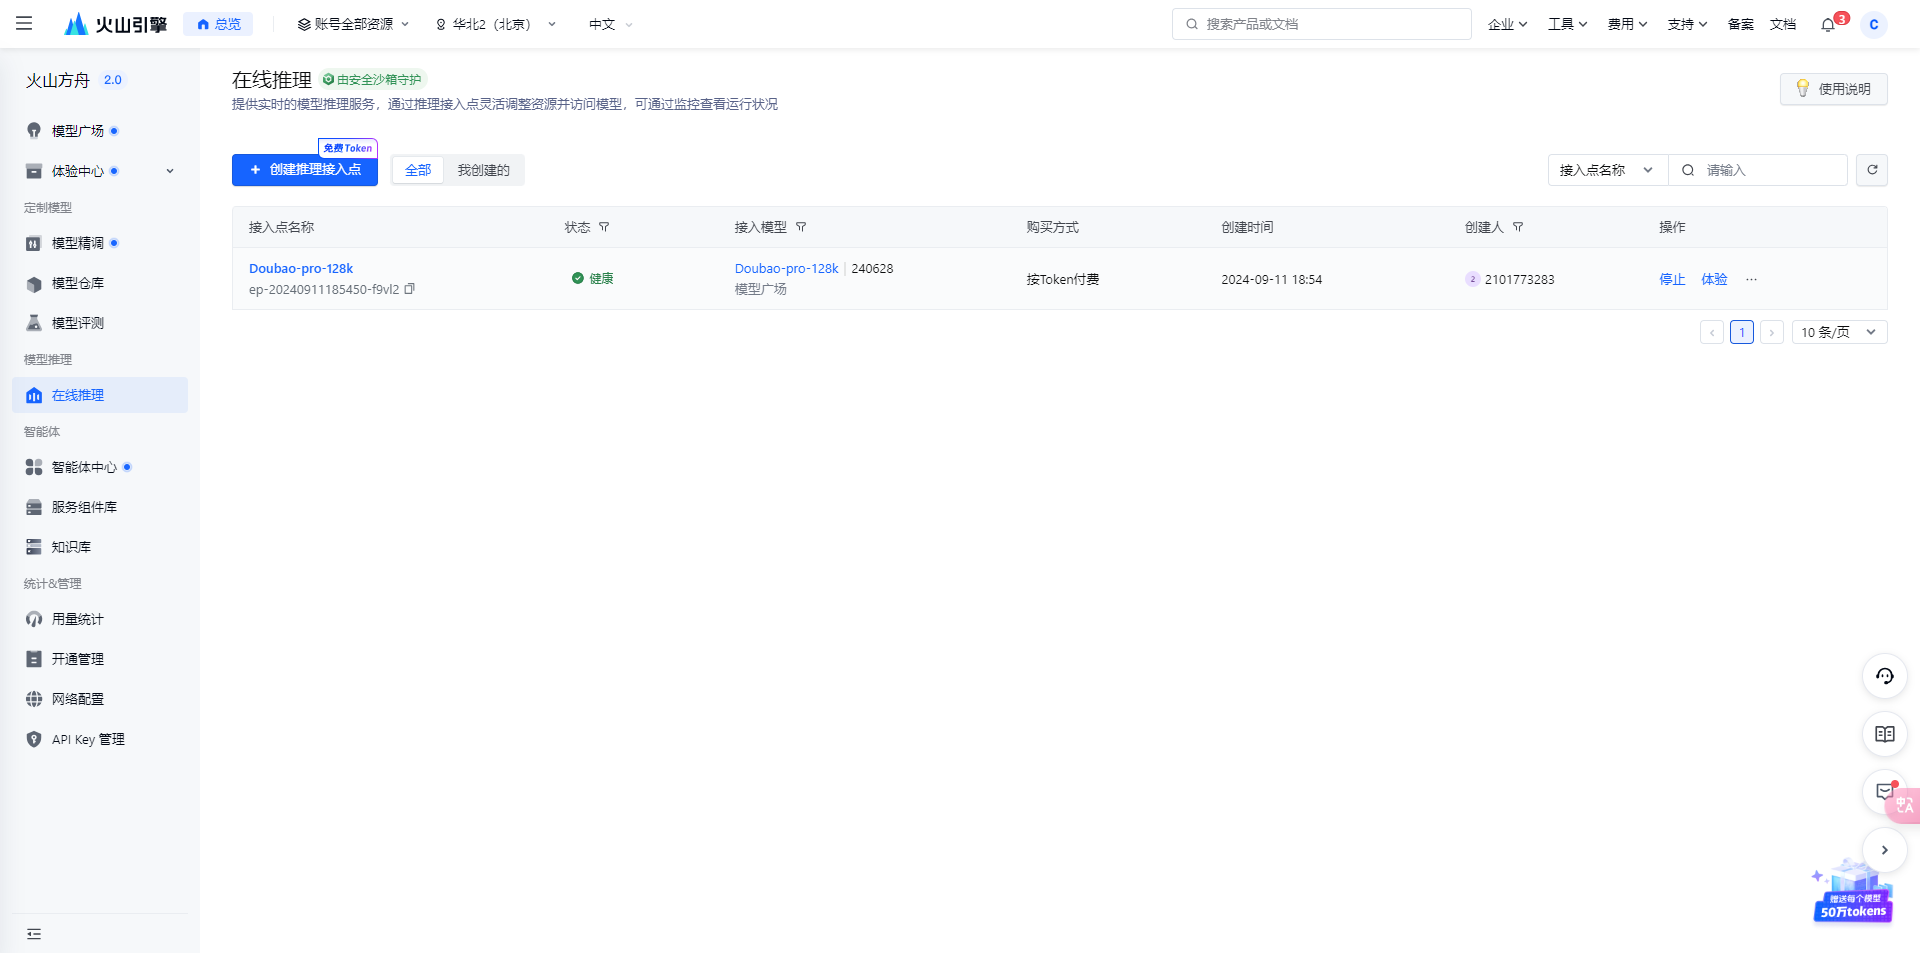Switch to the 全部 filter tab

(418, 170)
